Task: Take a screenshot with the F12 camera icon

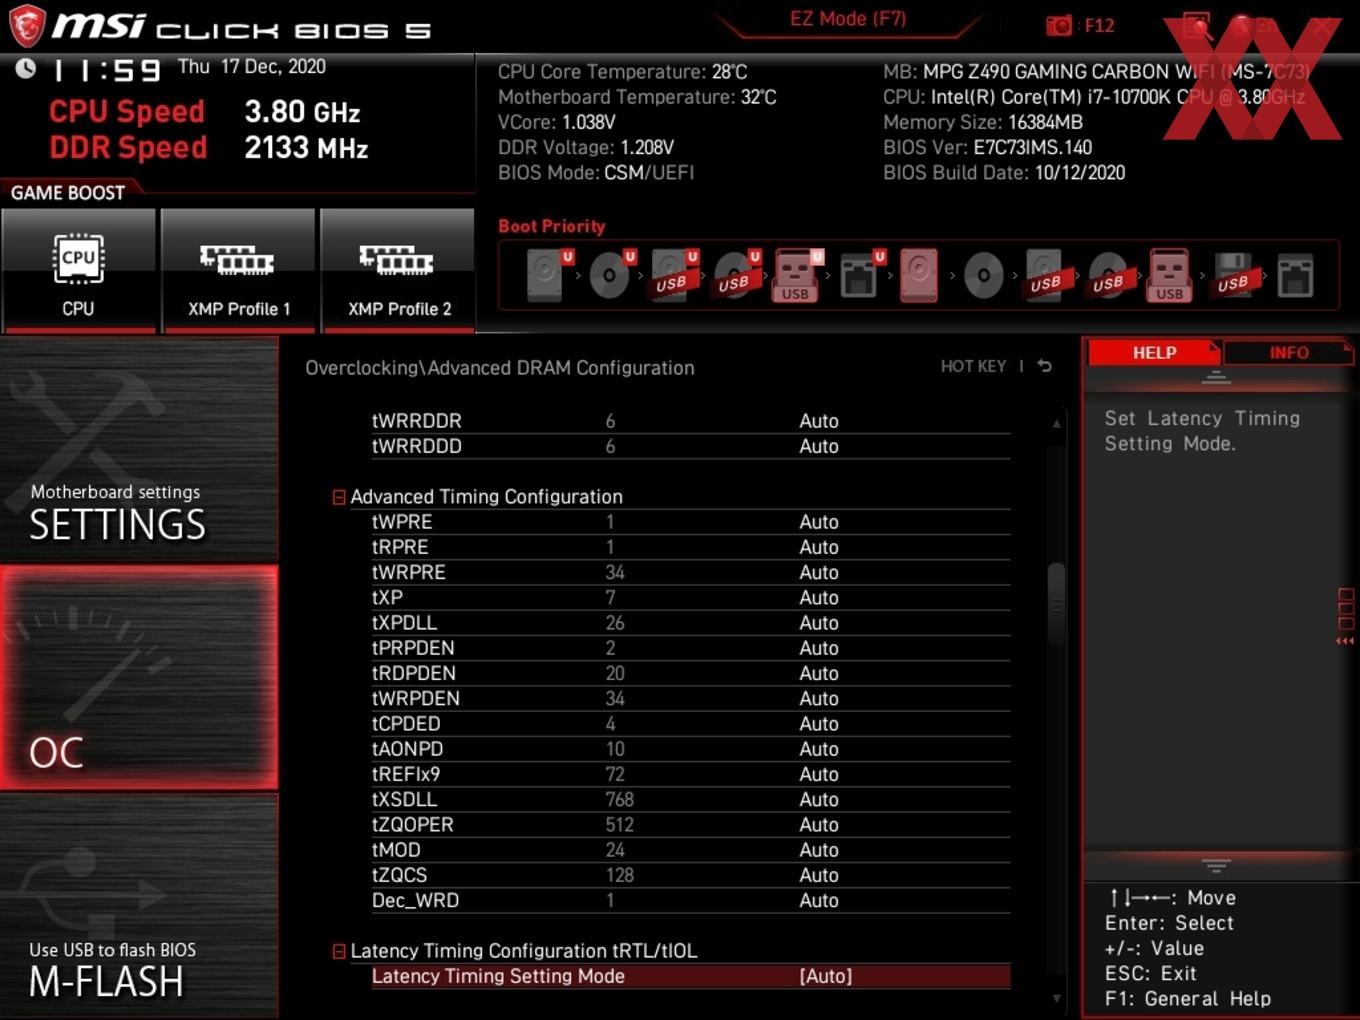Action: (x=1058, y=25)
